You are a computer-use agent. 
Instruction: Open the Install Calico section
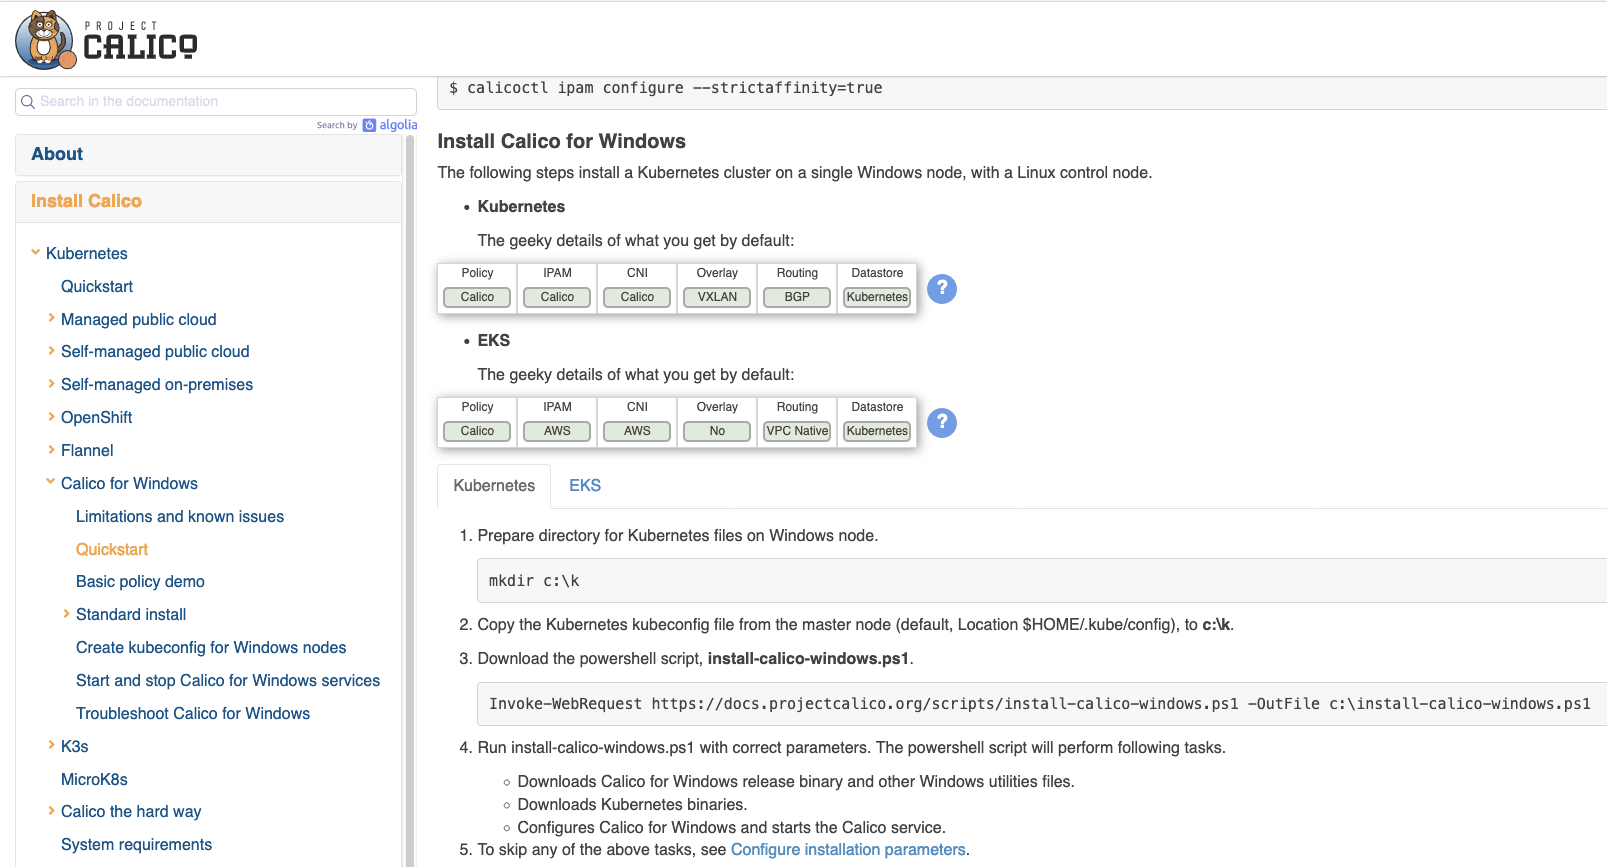[208, 201]
